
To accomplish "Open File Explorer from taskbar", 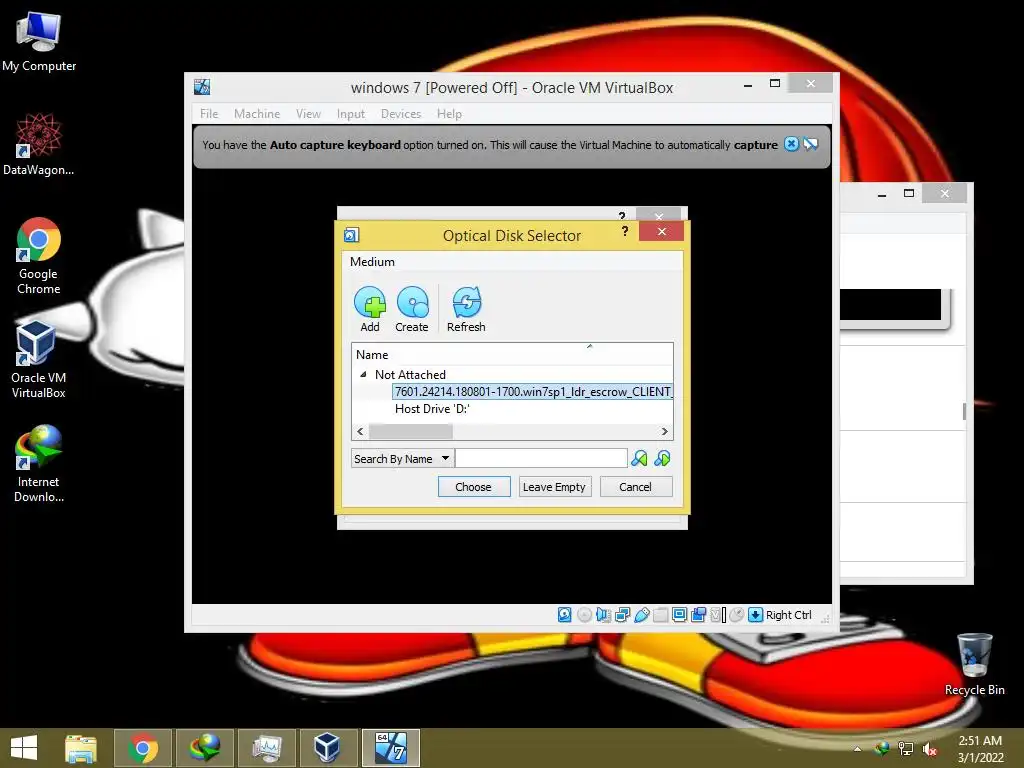I will (x=81, y=748).
